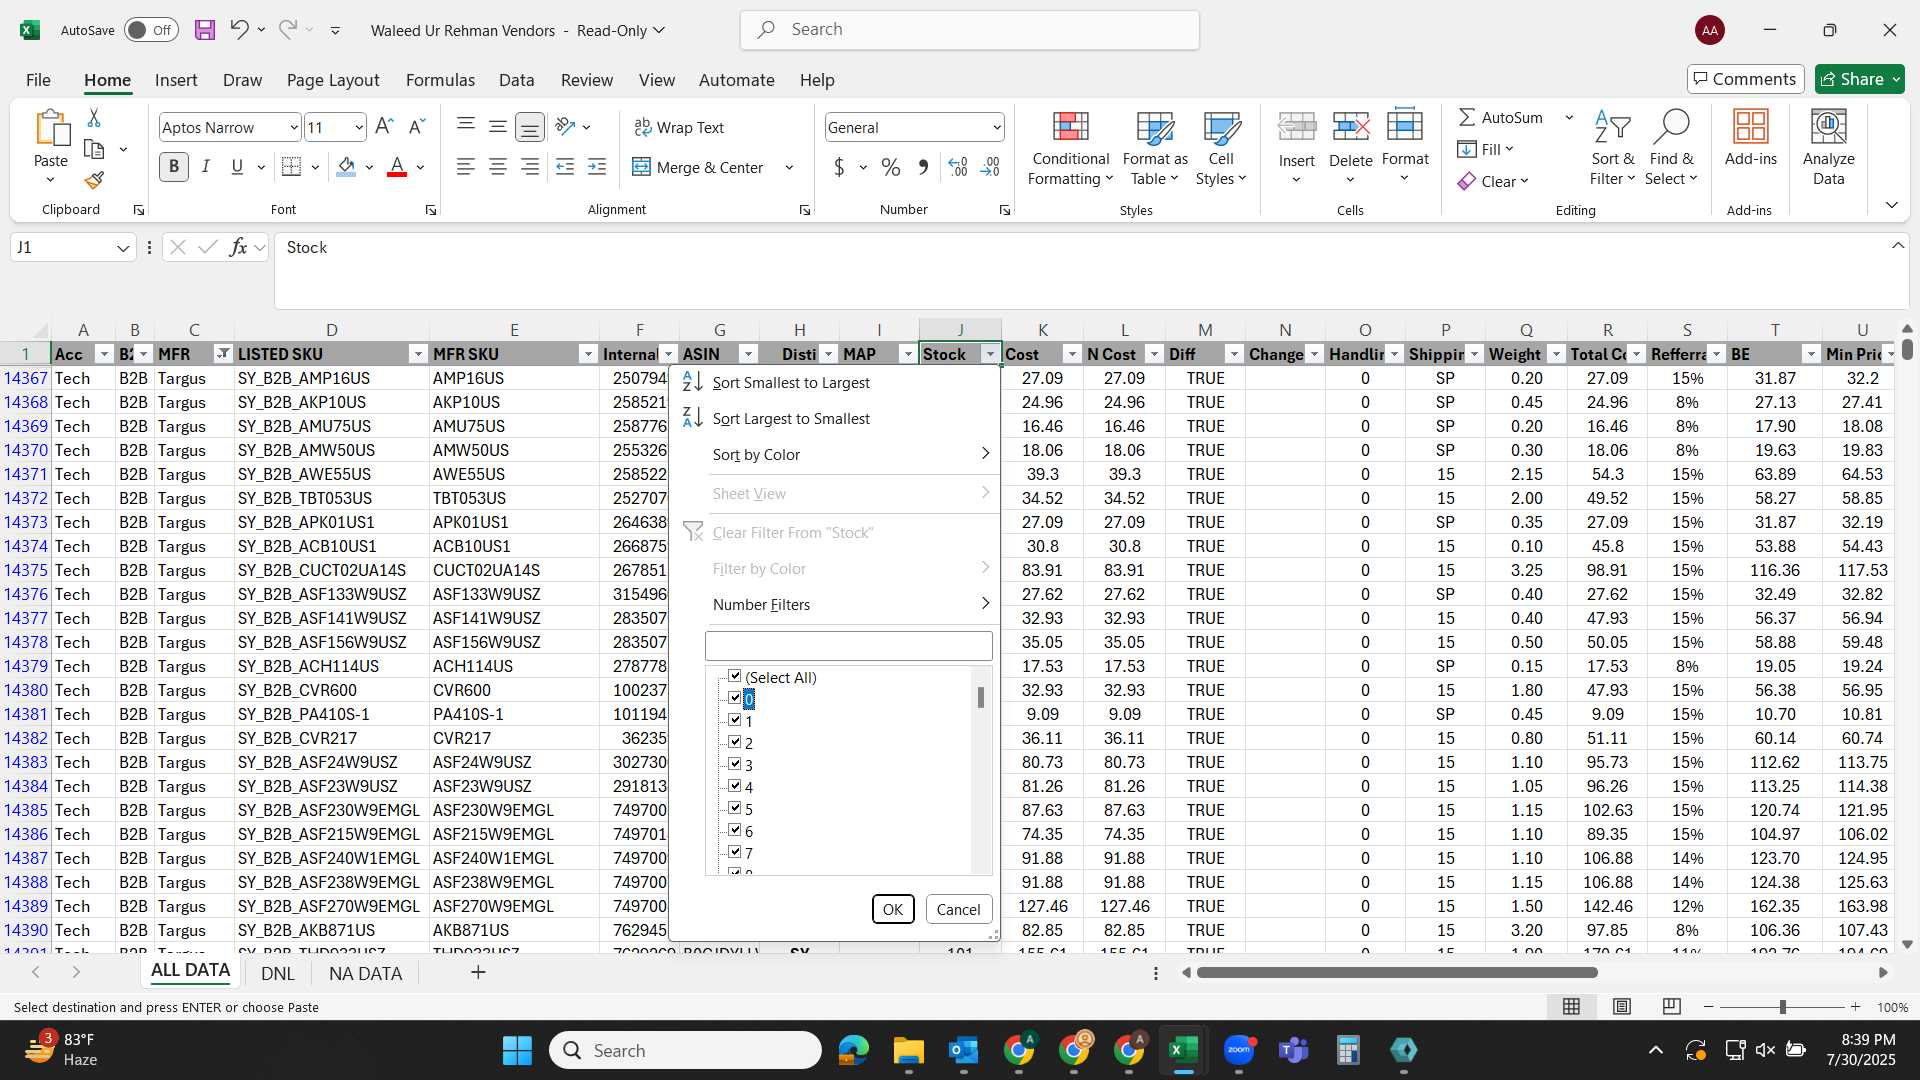Click the font color red swatch

[x=397, y=167]
